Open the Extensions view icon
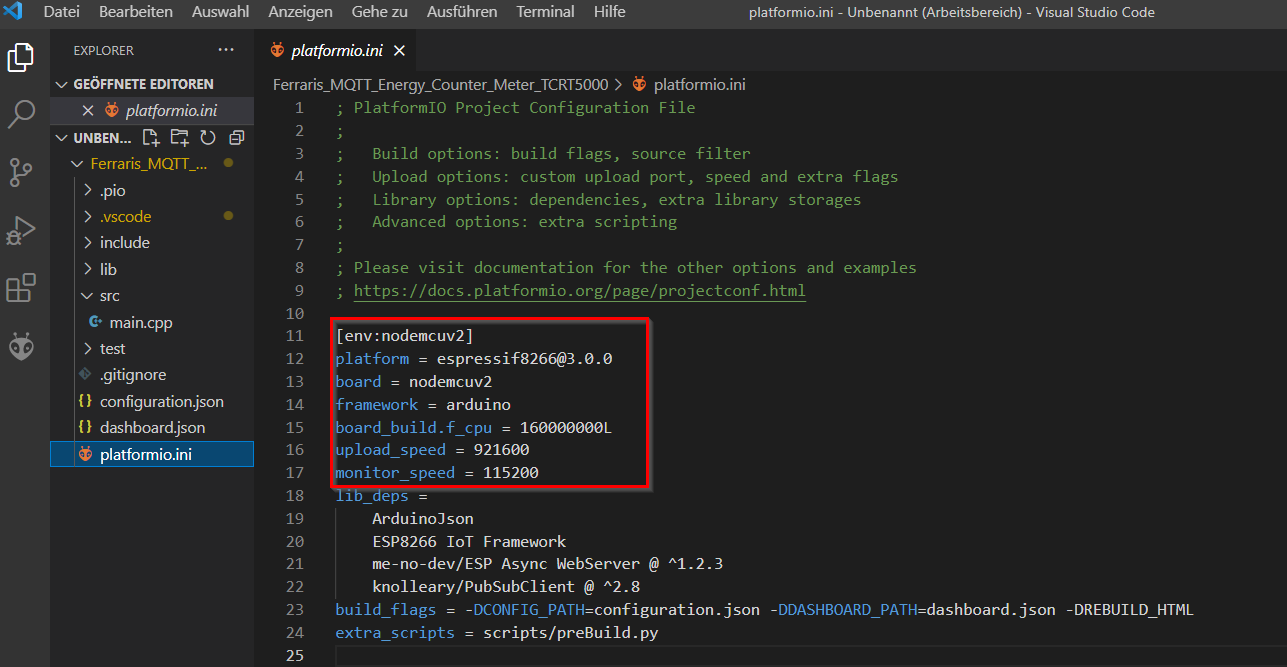Image resolution: width=1287 pixels, height=667 pixels. pos(21,288)
